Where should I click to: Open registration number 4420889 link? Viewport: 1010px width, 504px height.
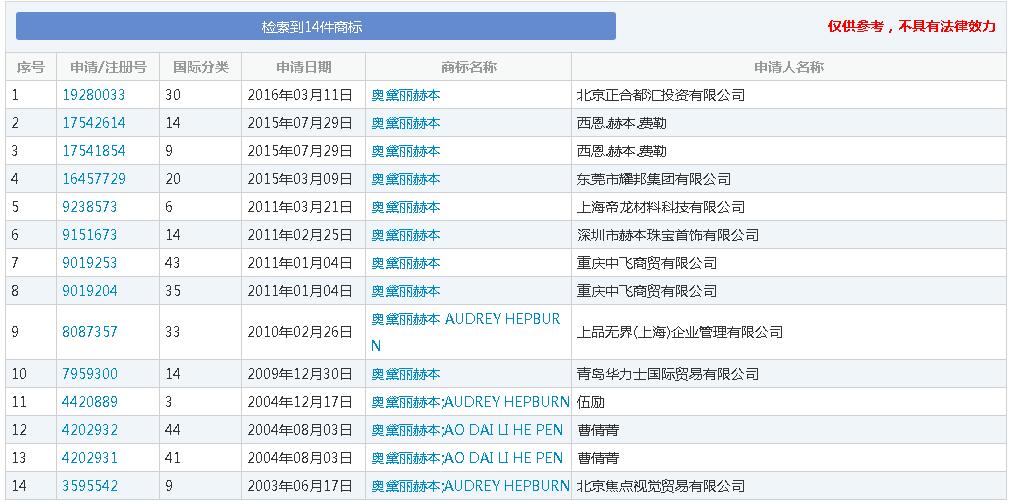(90, 402)
